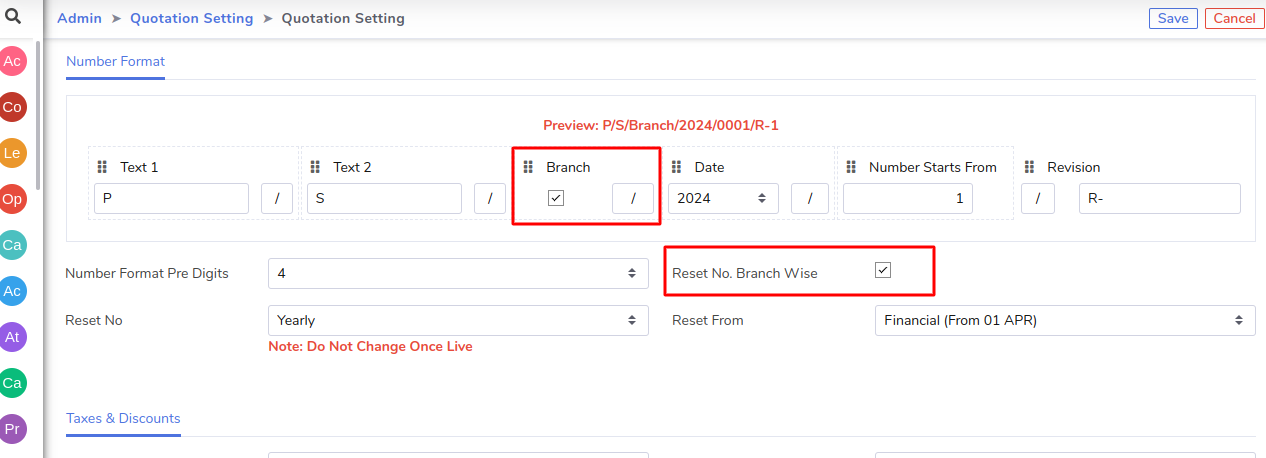Viewport: 1266px width, 458px height.
Task: Switch to the Number Format tab
Action: pos(115,61)
